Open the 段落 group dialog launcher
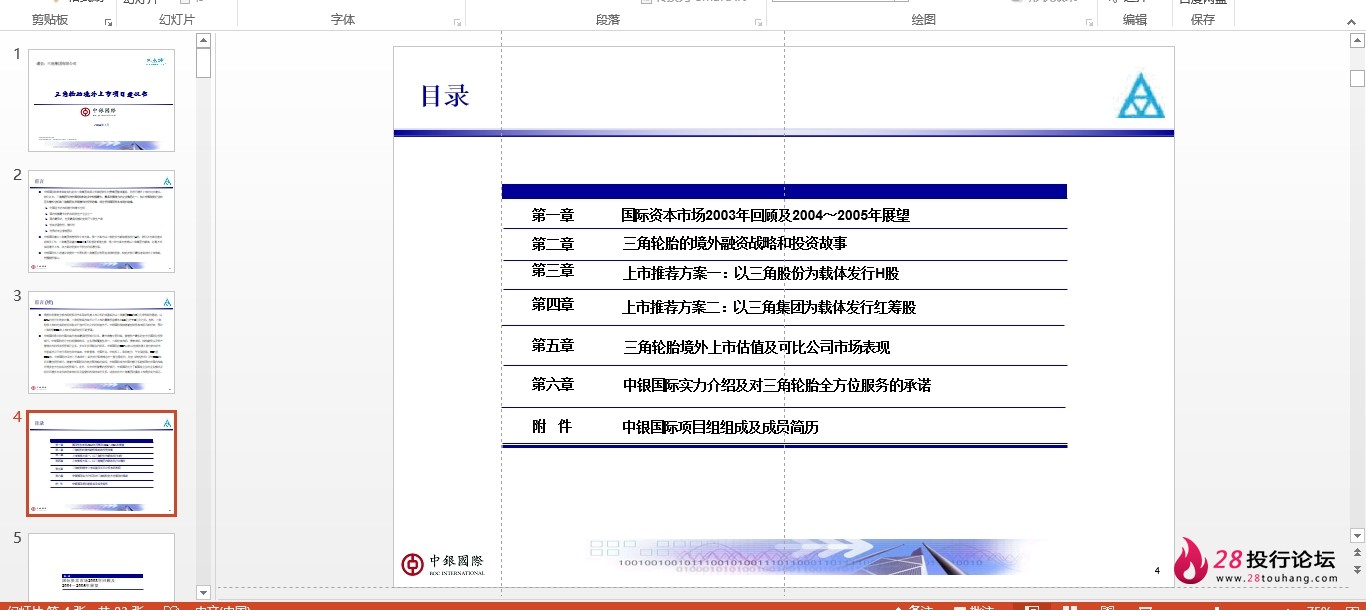Image resolution: width=1366 pixels, height=610 pixels. pos(758,21)
